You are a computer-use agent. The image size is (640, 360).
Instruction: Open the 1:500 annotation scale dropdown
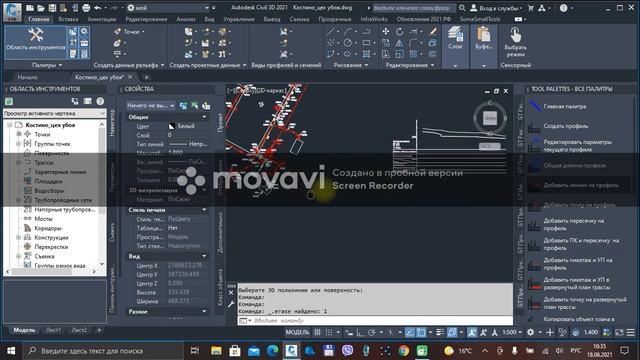coord(512,332)
